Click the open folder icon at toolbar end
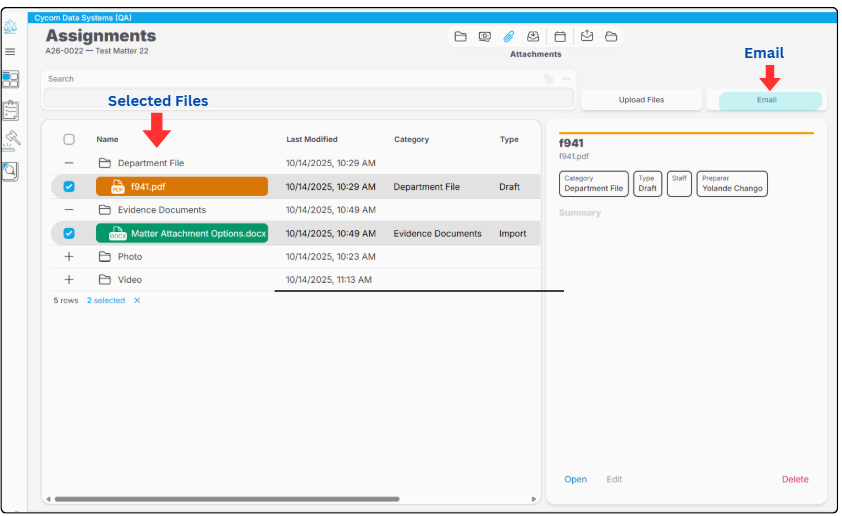The width and height of the screenshot is (842, 516). [611, 37]
